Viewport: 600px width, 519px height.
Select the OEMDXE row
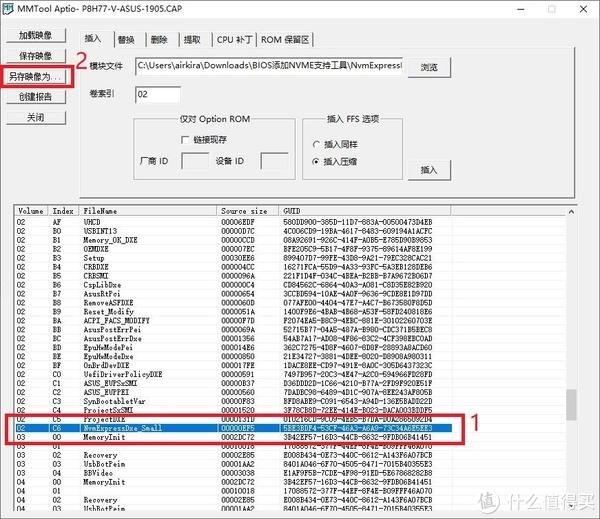(x=233, y=249)
